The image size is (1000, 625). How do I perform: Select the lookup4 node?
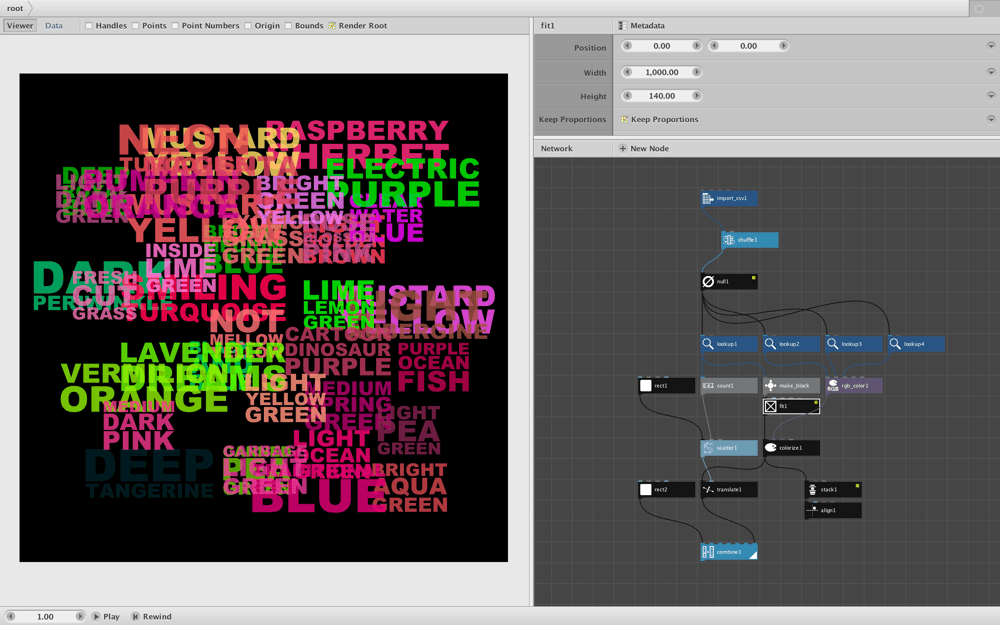pyautogui.click(x=916, y=344)
